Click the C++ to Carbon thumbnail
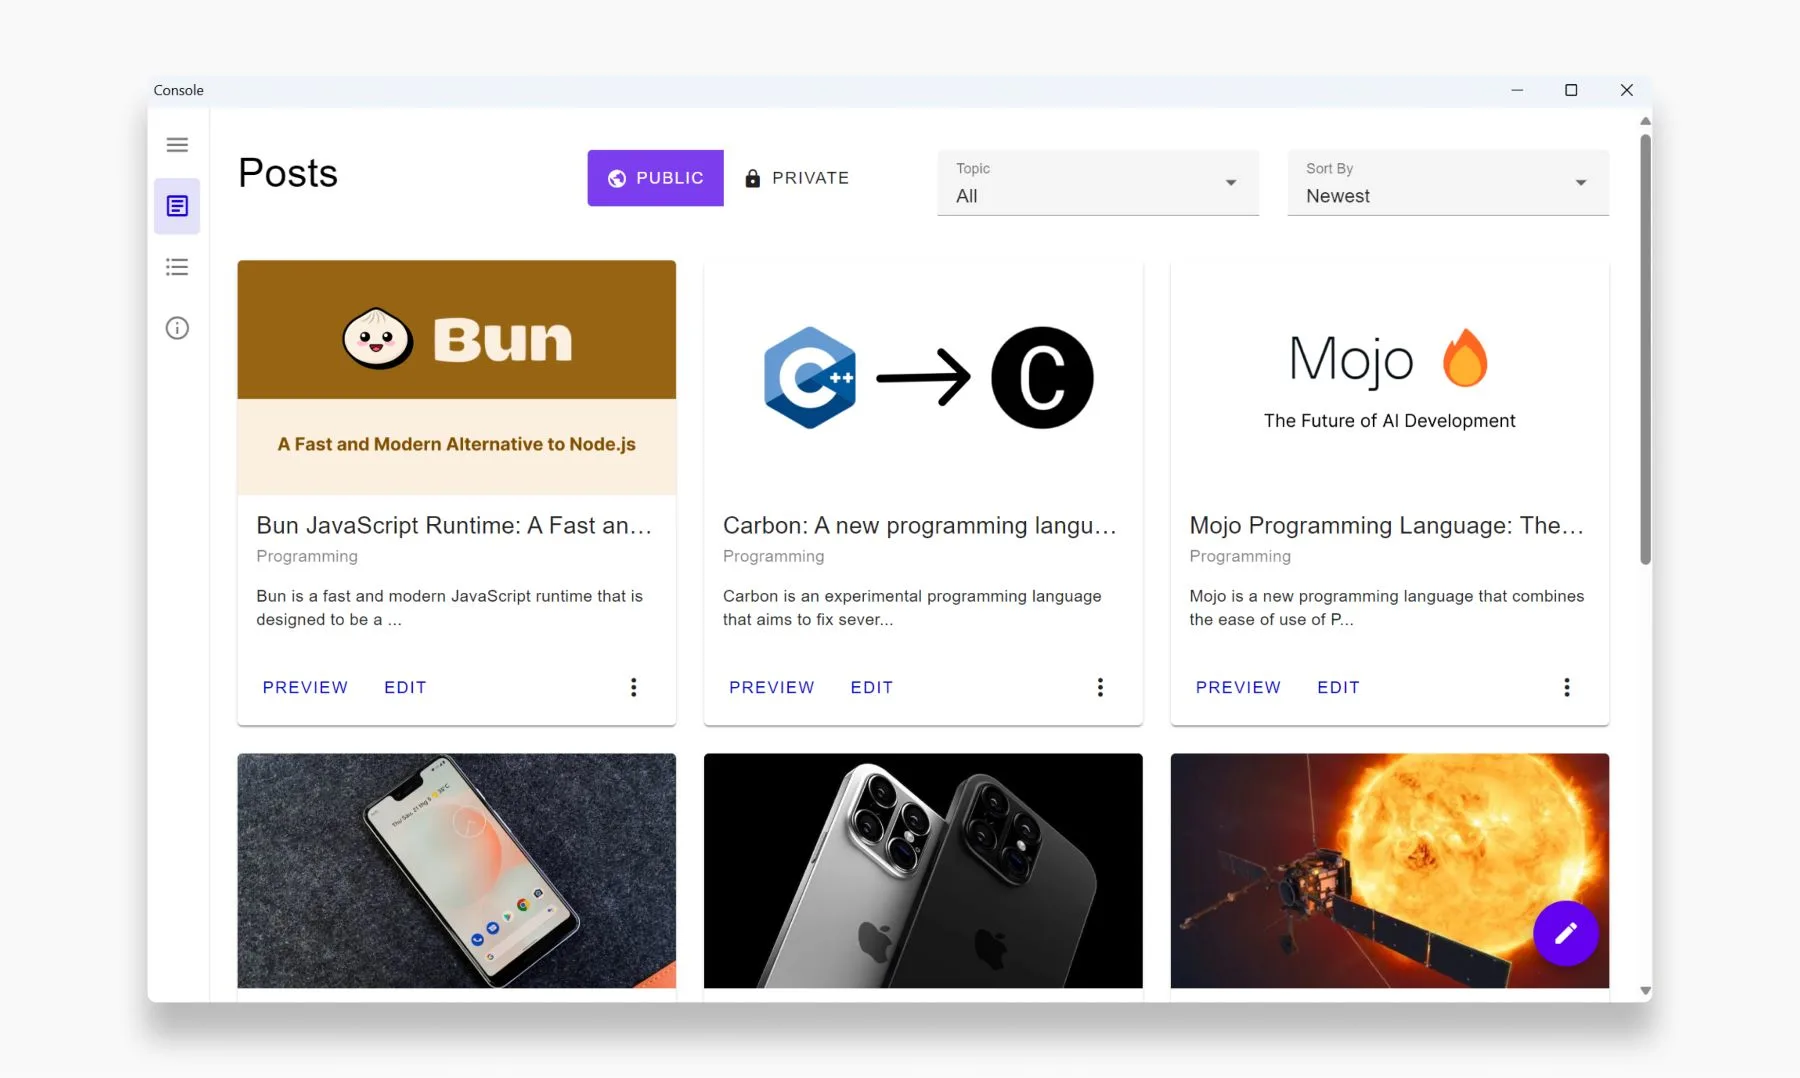 click(923, 377)
